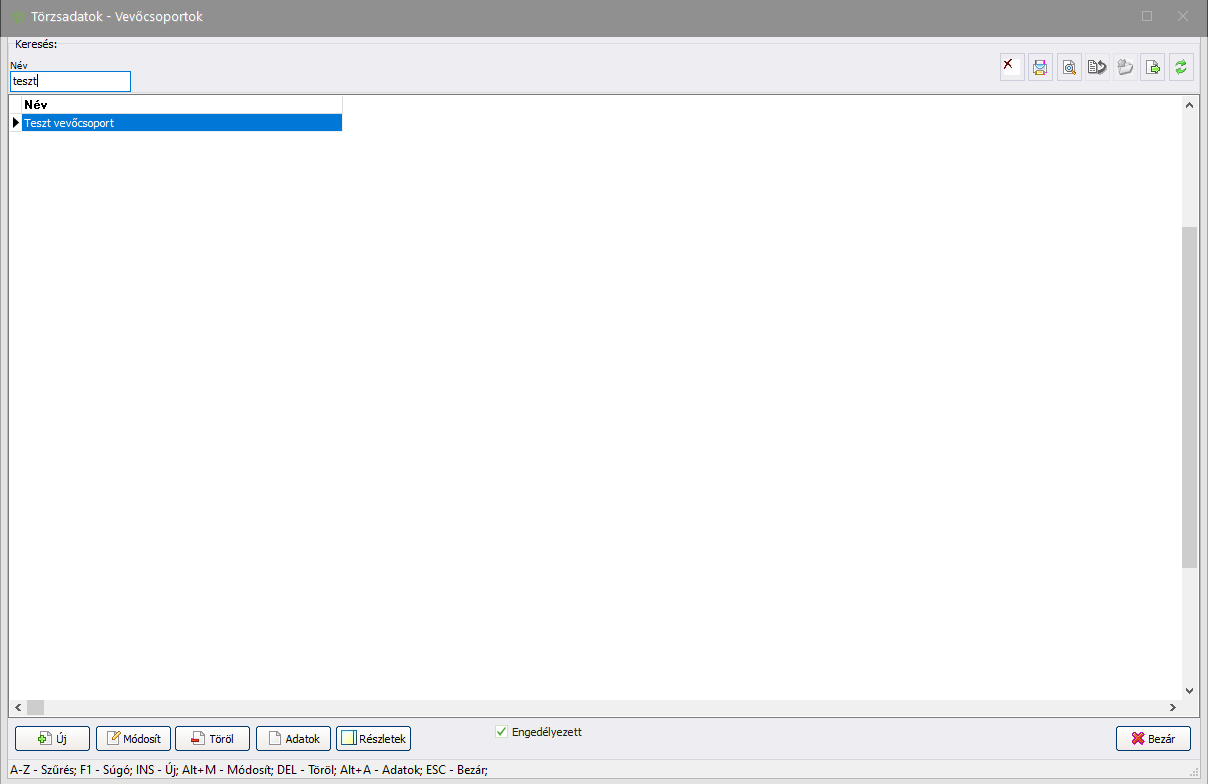Open print preview with magnifier icon
This screenshot has width=1208, height=784.
click(x=1069, y=67)
